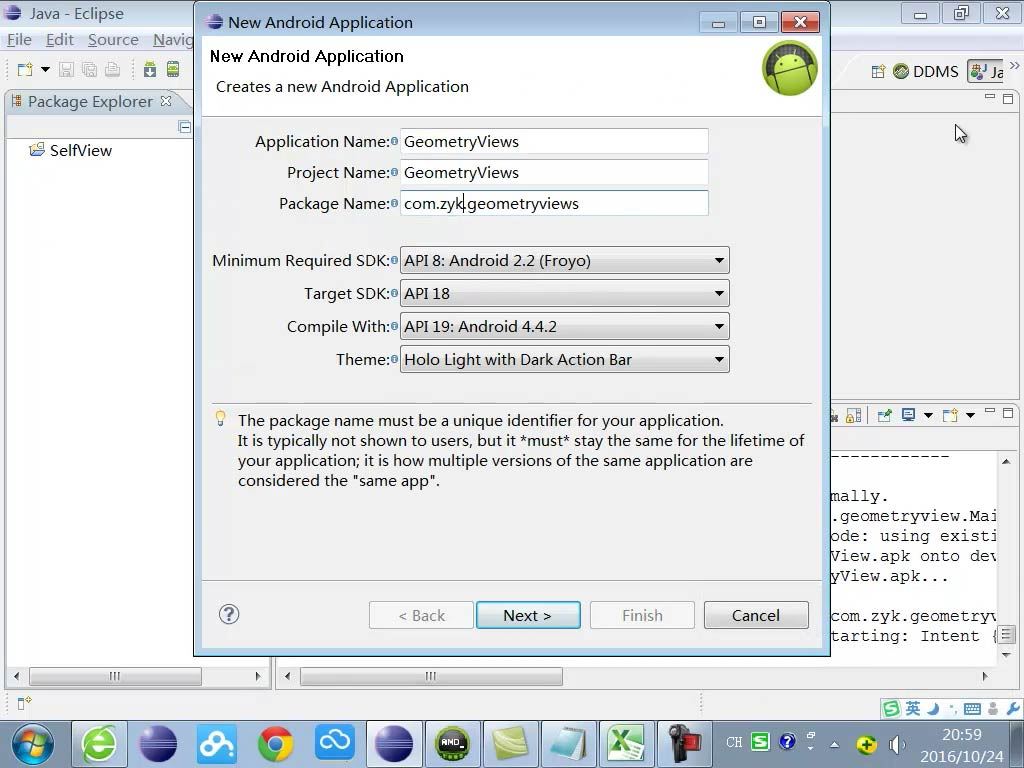The width and height of the screenshot is (1024, 768).
Task: Minimize the editor area panel
Action: click(990, 97)
